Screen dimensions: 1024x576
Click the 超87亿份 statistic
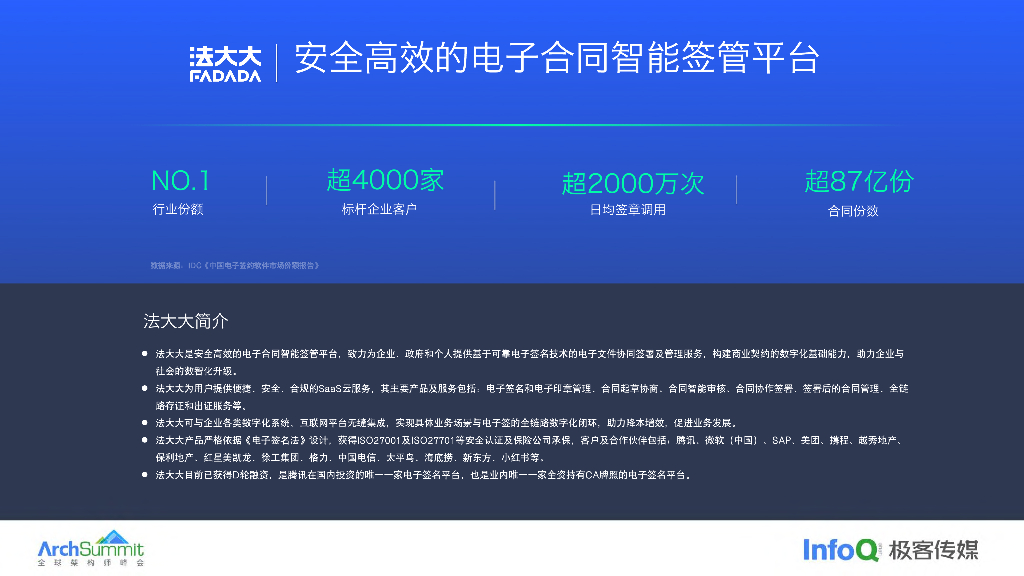coord(859,182)
